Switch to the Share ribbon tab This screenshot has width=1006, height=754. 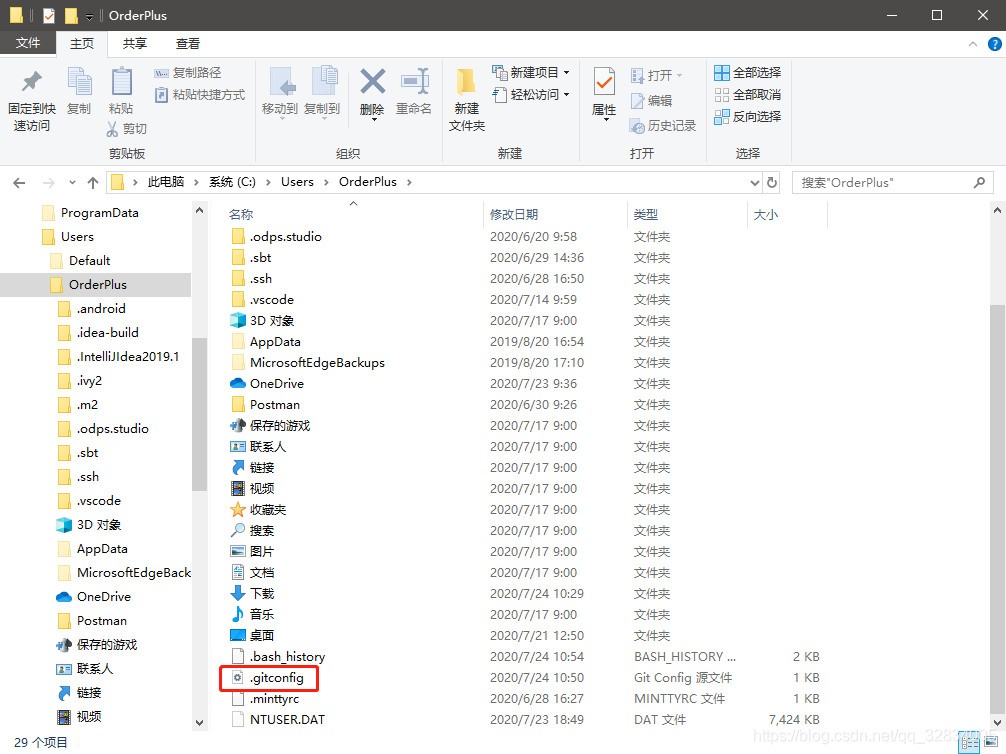tap(135, 44)
